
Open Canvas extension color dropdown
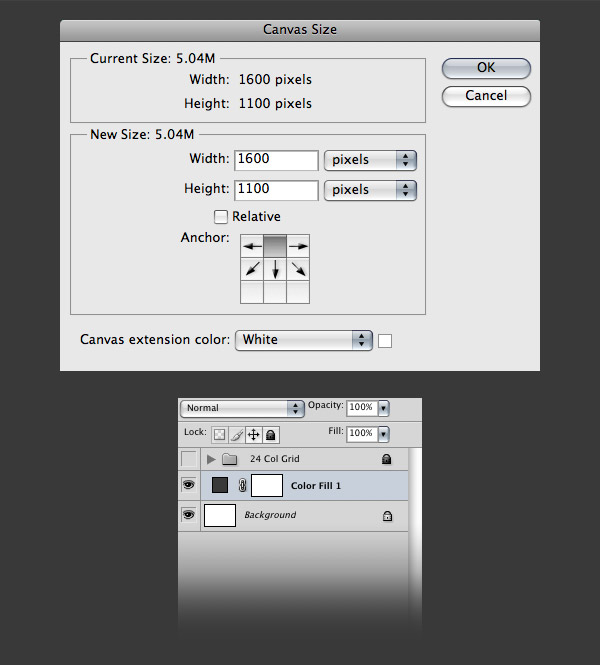(x=304, y=340)
